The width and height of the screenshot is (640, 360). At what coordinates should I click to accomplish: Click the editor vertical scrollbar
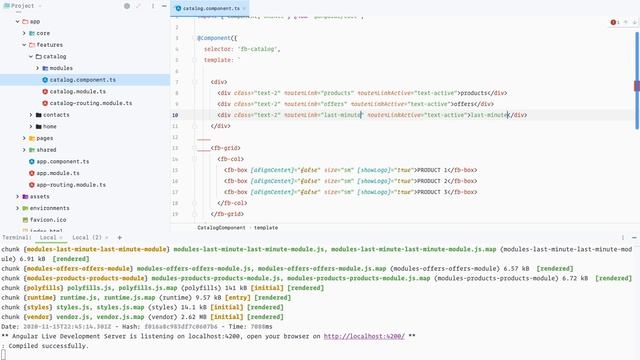click(x=637, y=80)
